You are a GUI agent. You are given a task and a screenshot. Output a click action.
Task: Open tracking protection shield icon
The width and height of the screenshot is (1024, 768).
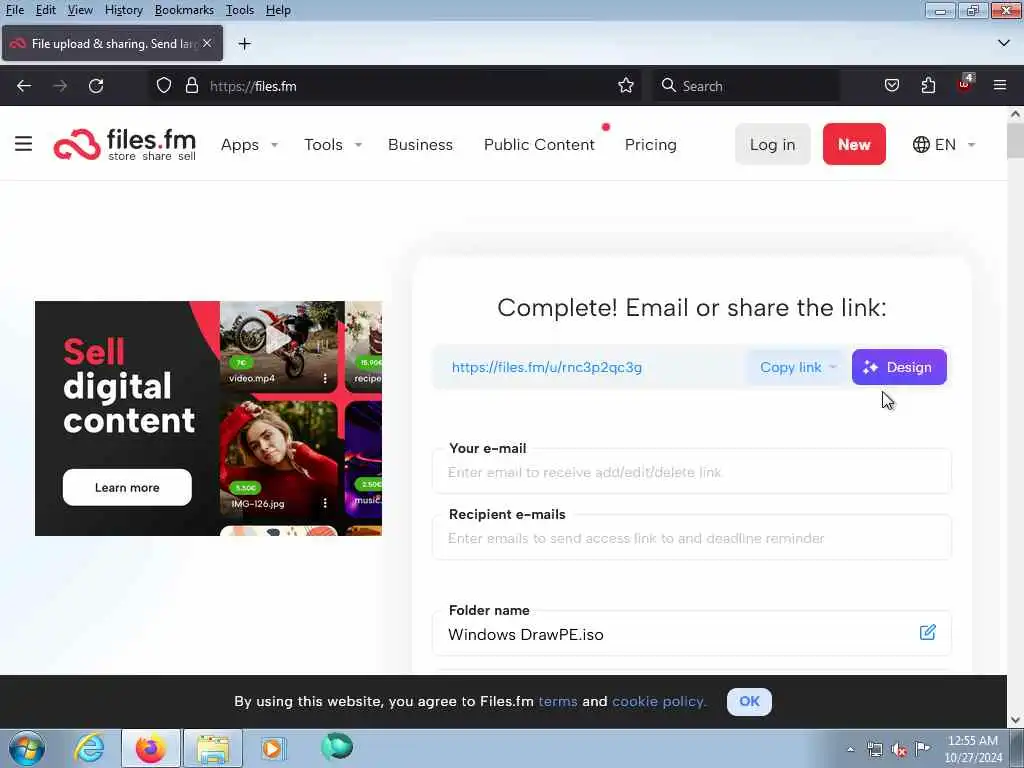coord(164,86)
